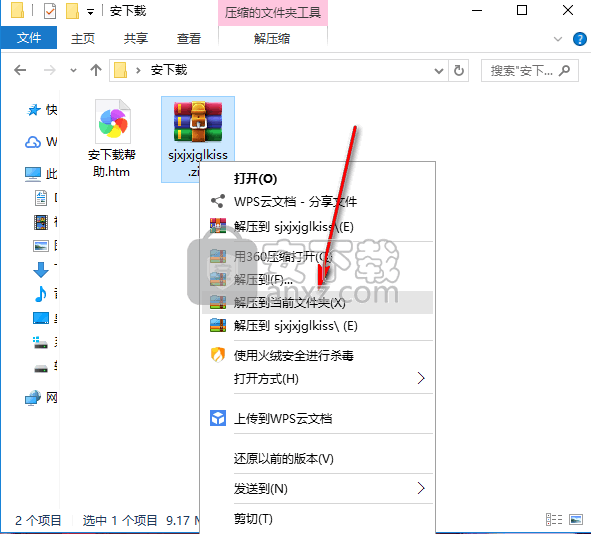The image size is (591, 534).
Task: Click into the 搜索"安下..." search field
Action: pyautogui.click(x=522, y=70)
